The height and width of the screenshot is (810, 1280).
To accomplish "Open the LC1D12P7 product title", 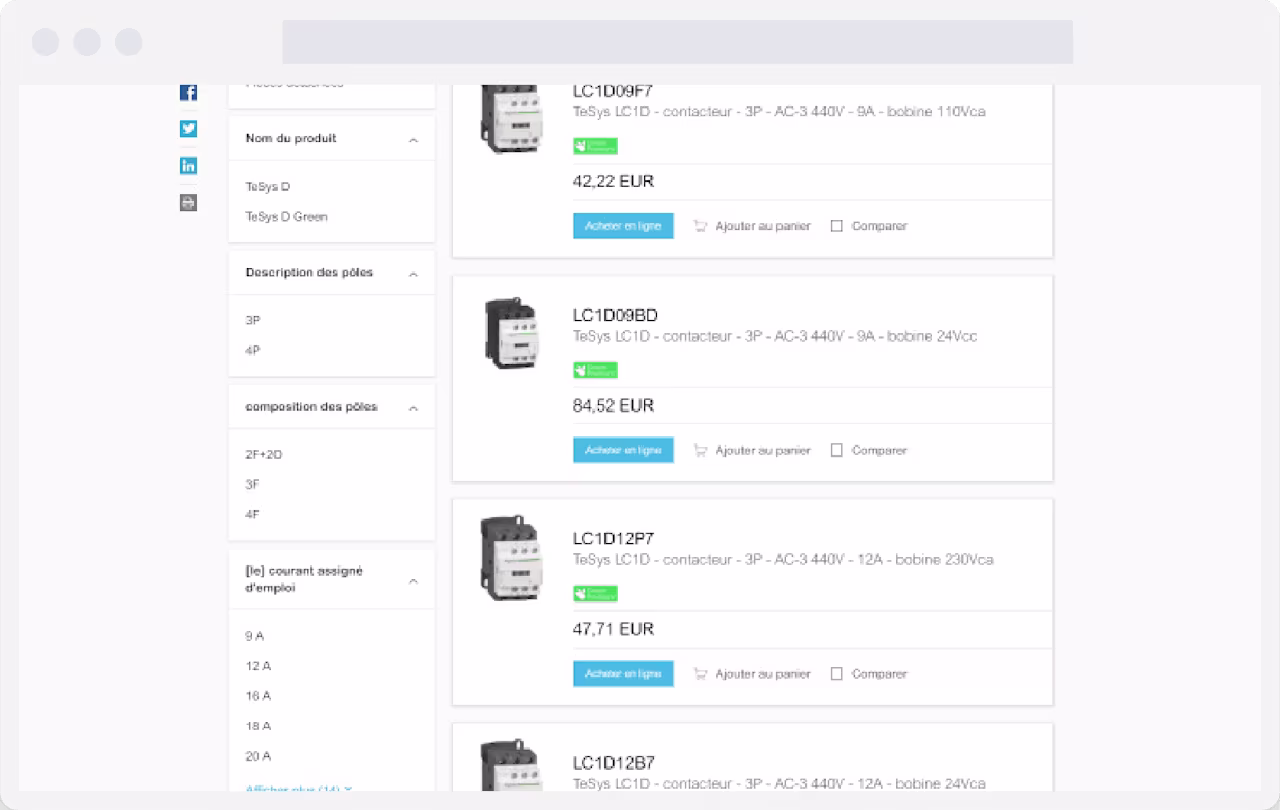I will pyautogui.click(x=613, y=539).
